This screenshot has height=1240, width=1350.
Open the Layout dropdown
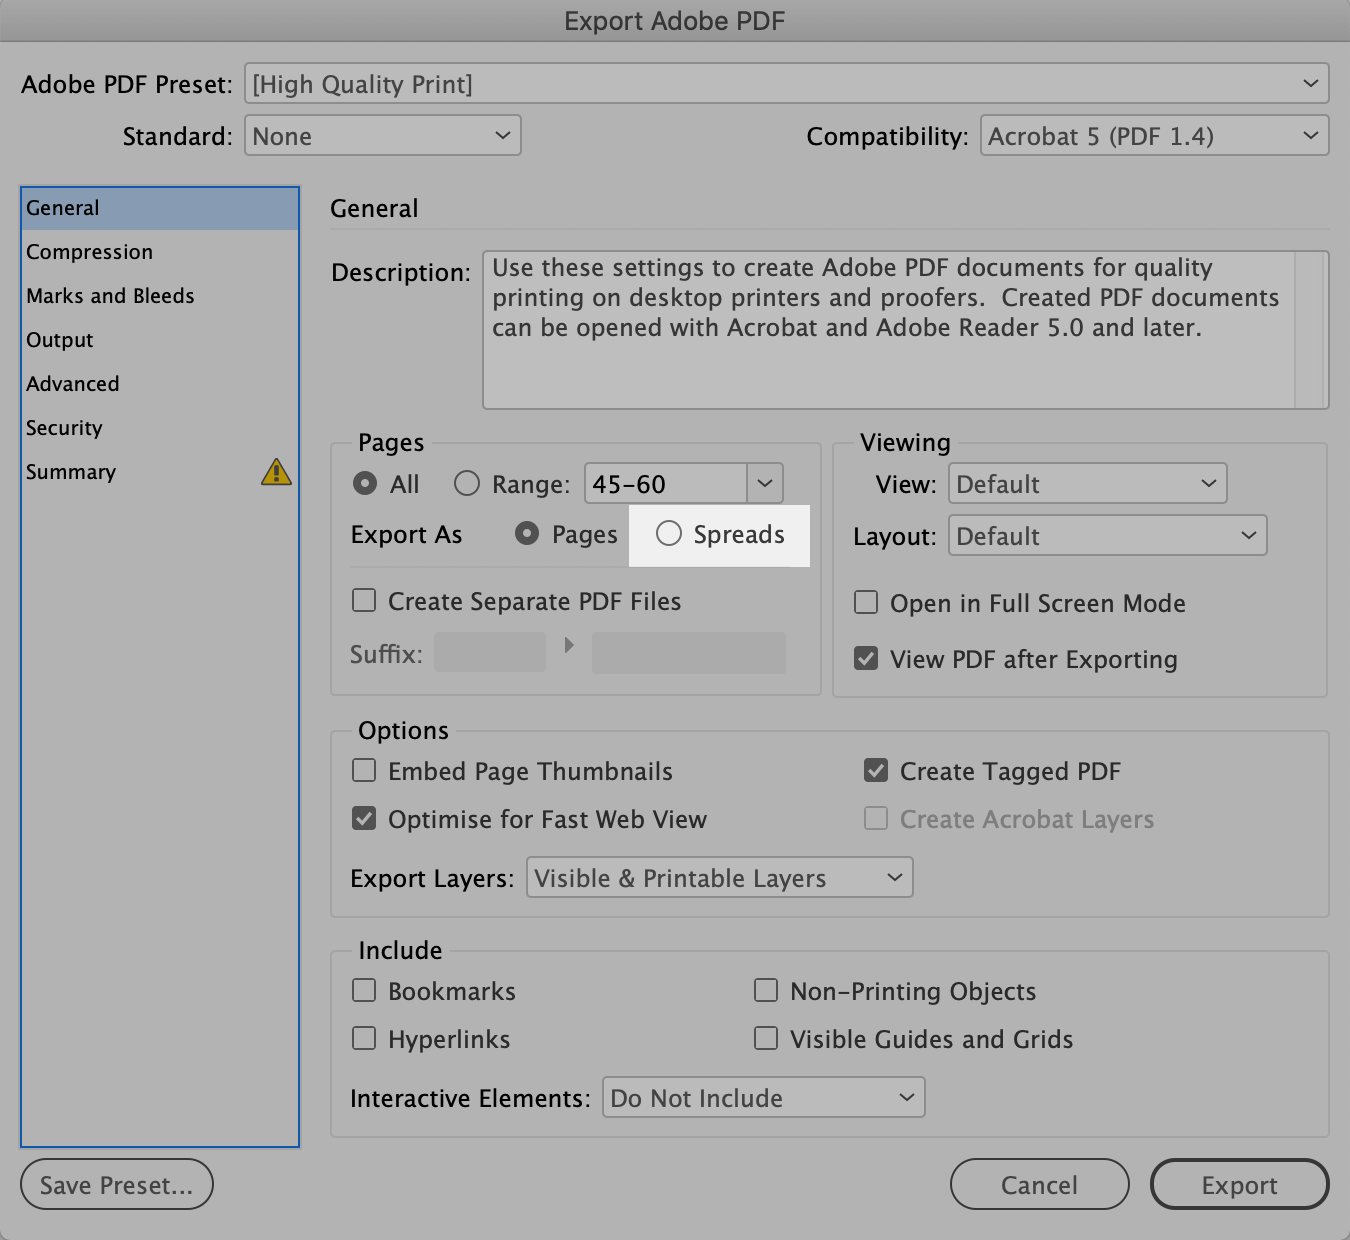[1108, 536]
